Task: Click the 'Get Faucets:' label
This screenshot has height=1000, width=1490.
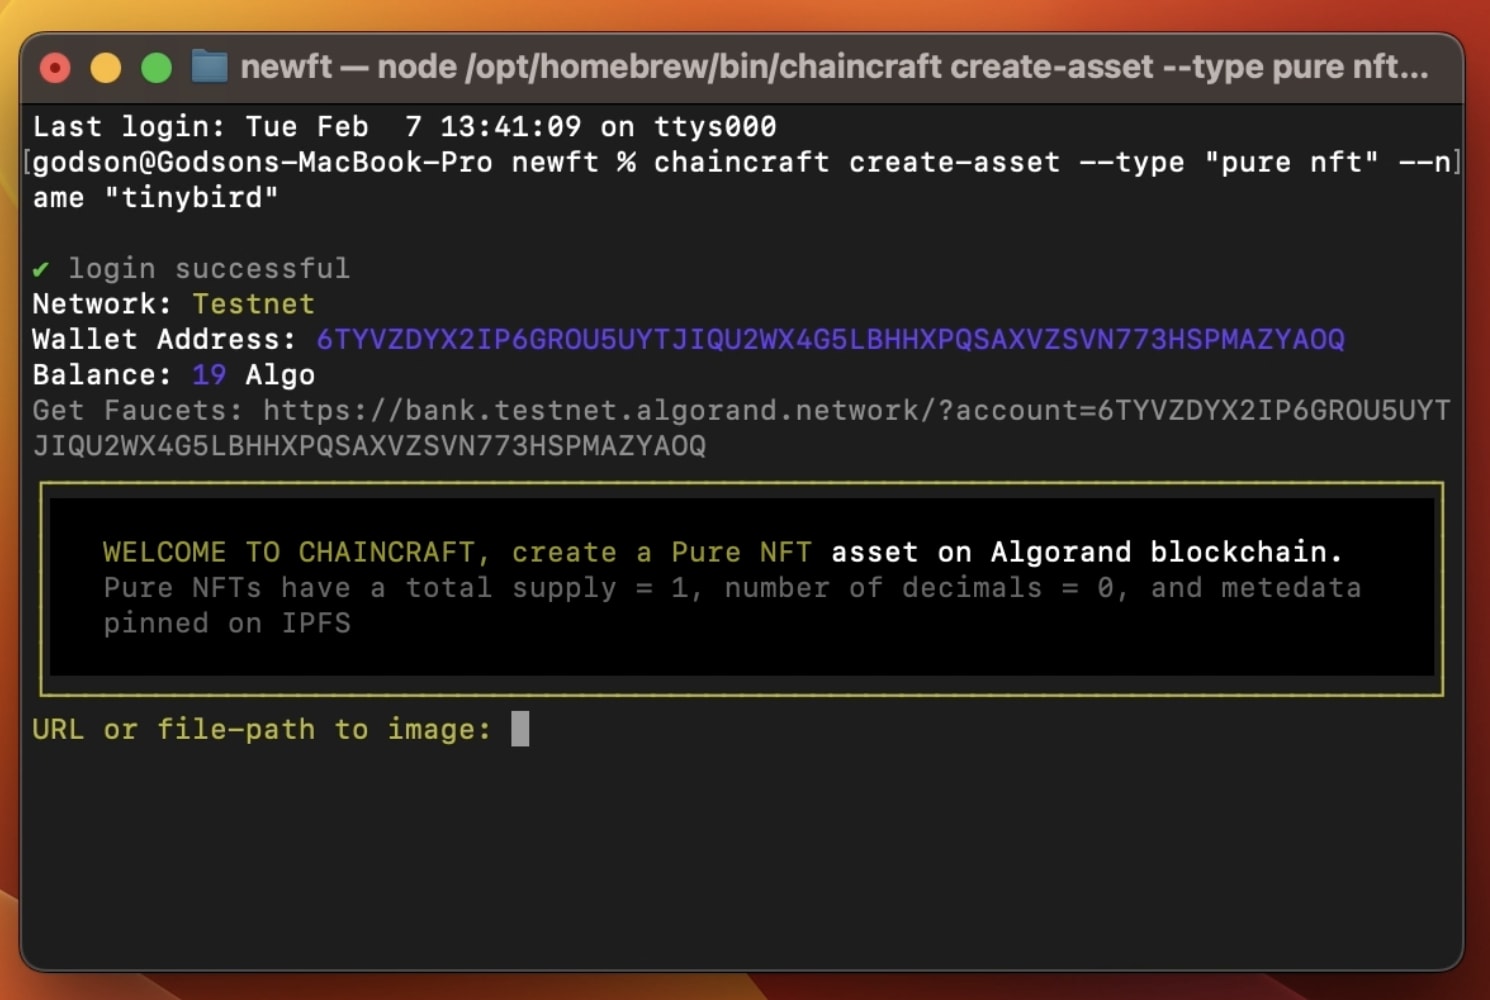Action: click(138, 410)
